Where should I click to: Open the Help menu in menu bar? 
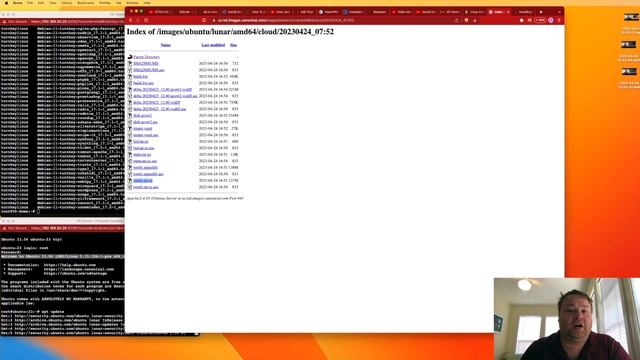pos(147,3)
